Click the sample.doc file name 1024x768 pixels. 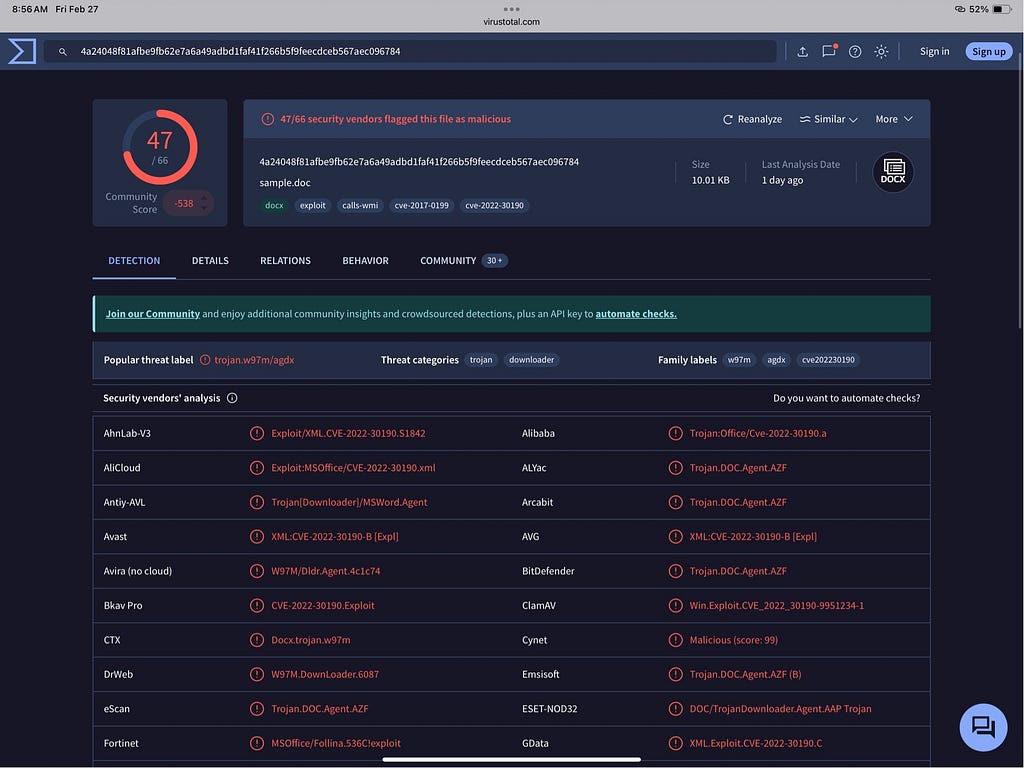(285, 183)
